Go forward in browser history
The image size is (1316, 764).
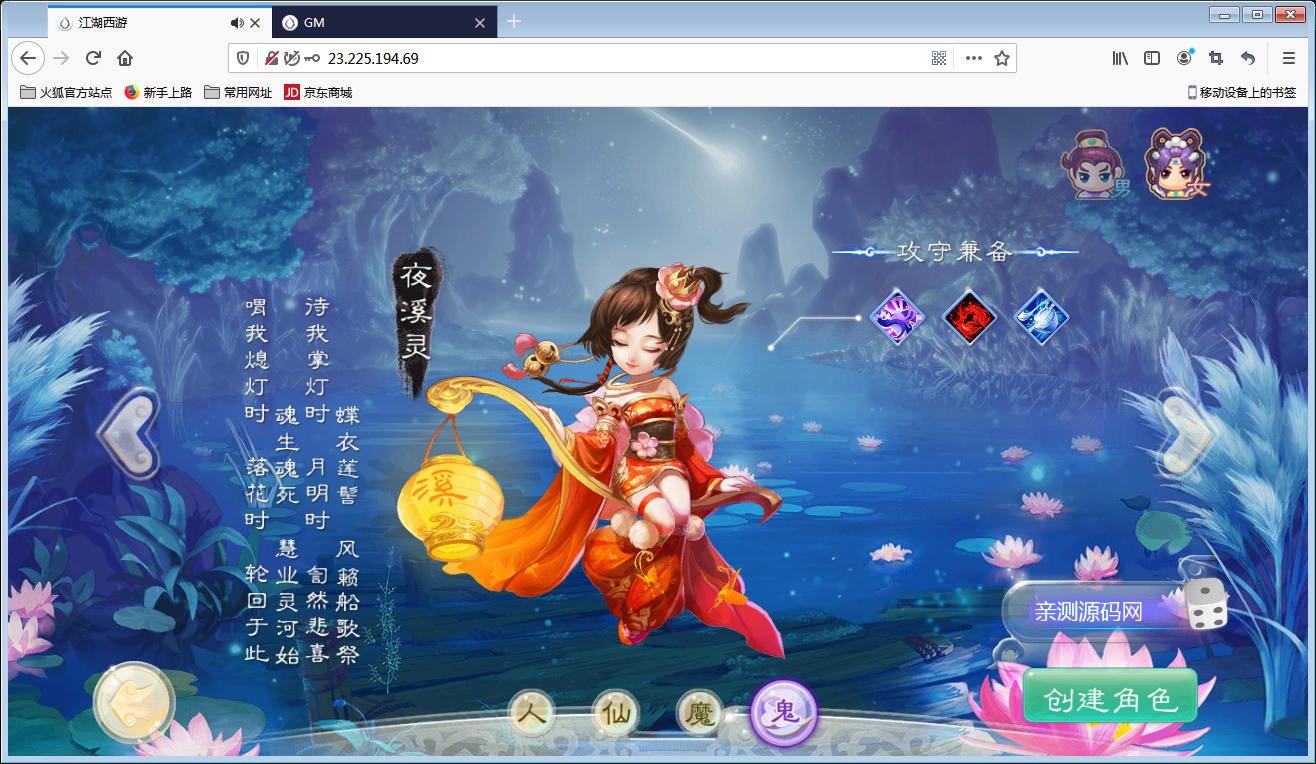click(x=61, y=58)
